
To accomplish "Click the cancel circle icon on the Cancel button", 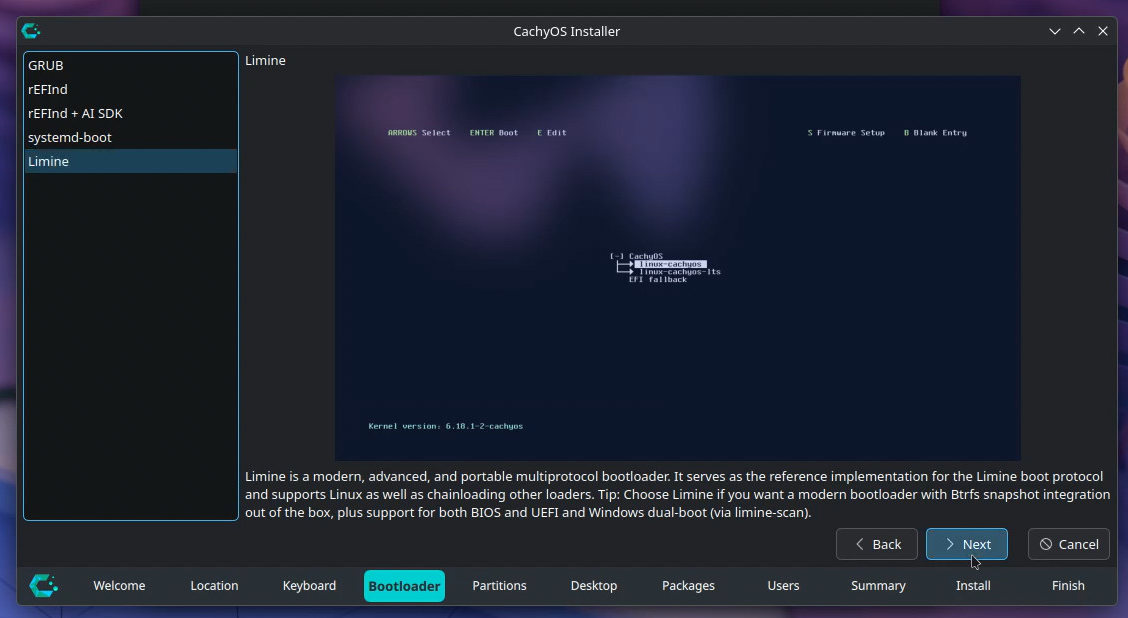I will 1046,544.
